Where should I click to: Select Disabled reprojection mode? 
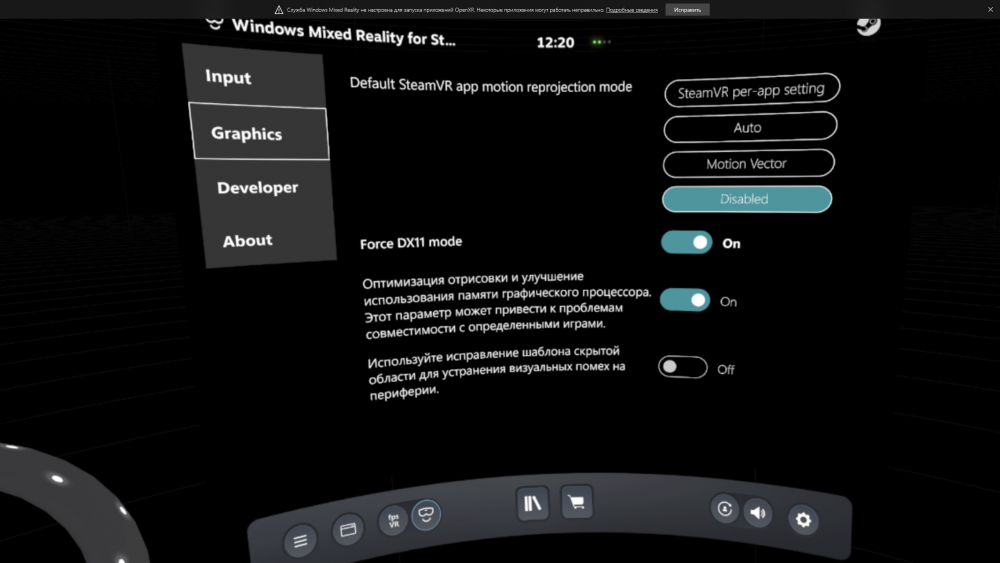click(x=747, y=199)
